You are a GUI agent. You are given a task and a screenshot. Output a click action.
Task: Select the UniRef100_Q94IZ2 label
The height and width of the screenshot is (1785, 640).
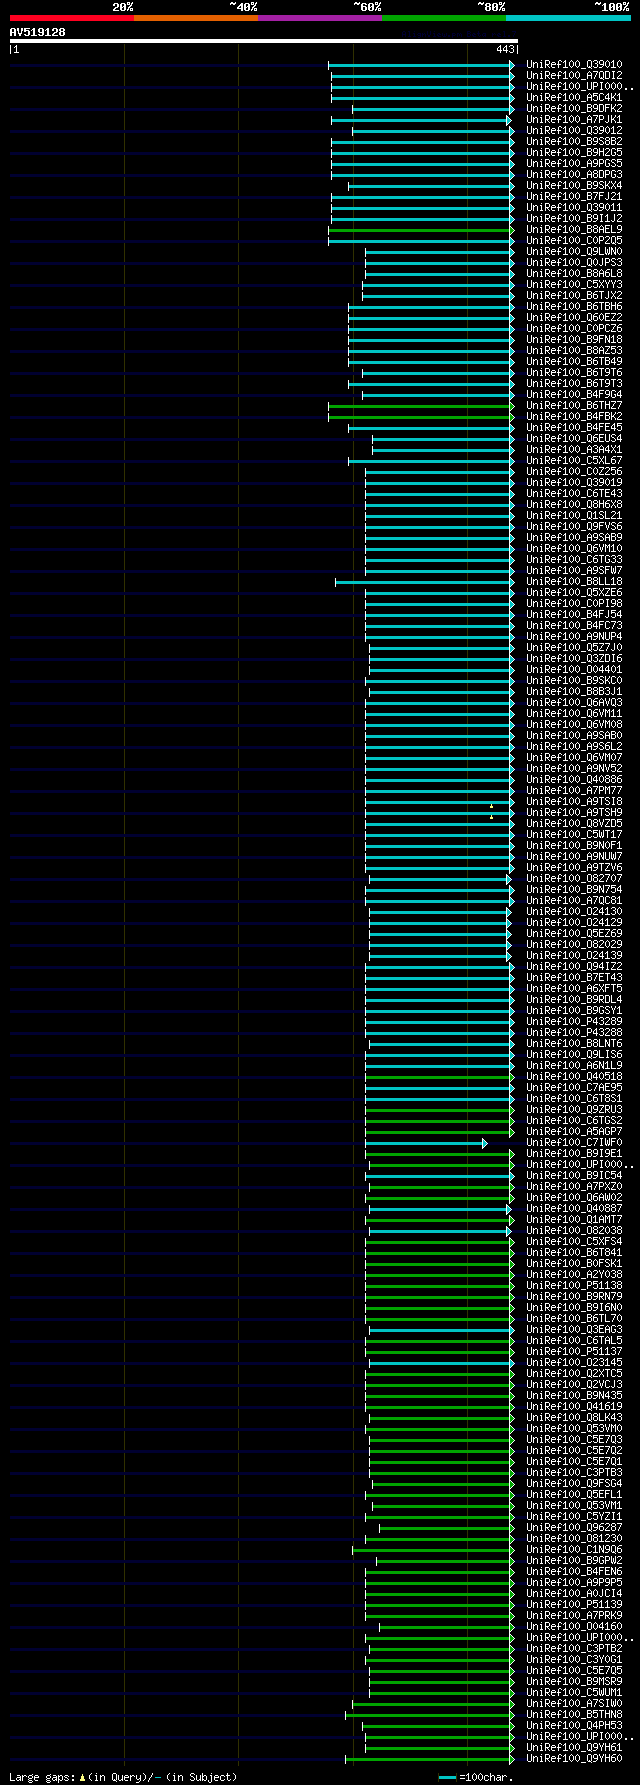pos(574,967)
